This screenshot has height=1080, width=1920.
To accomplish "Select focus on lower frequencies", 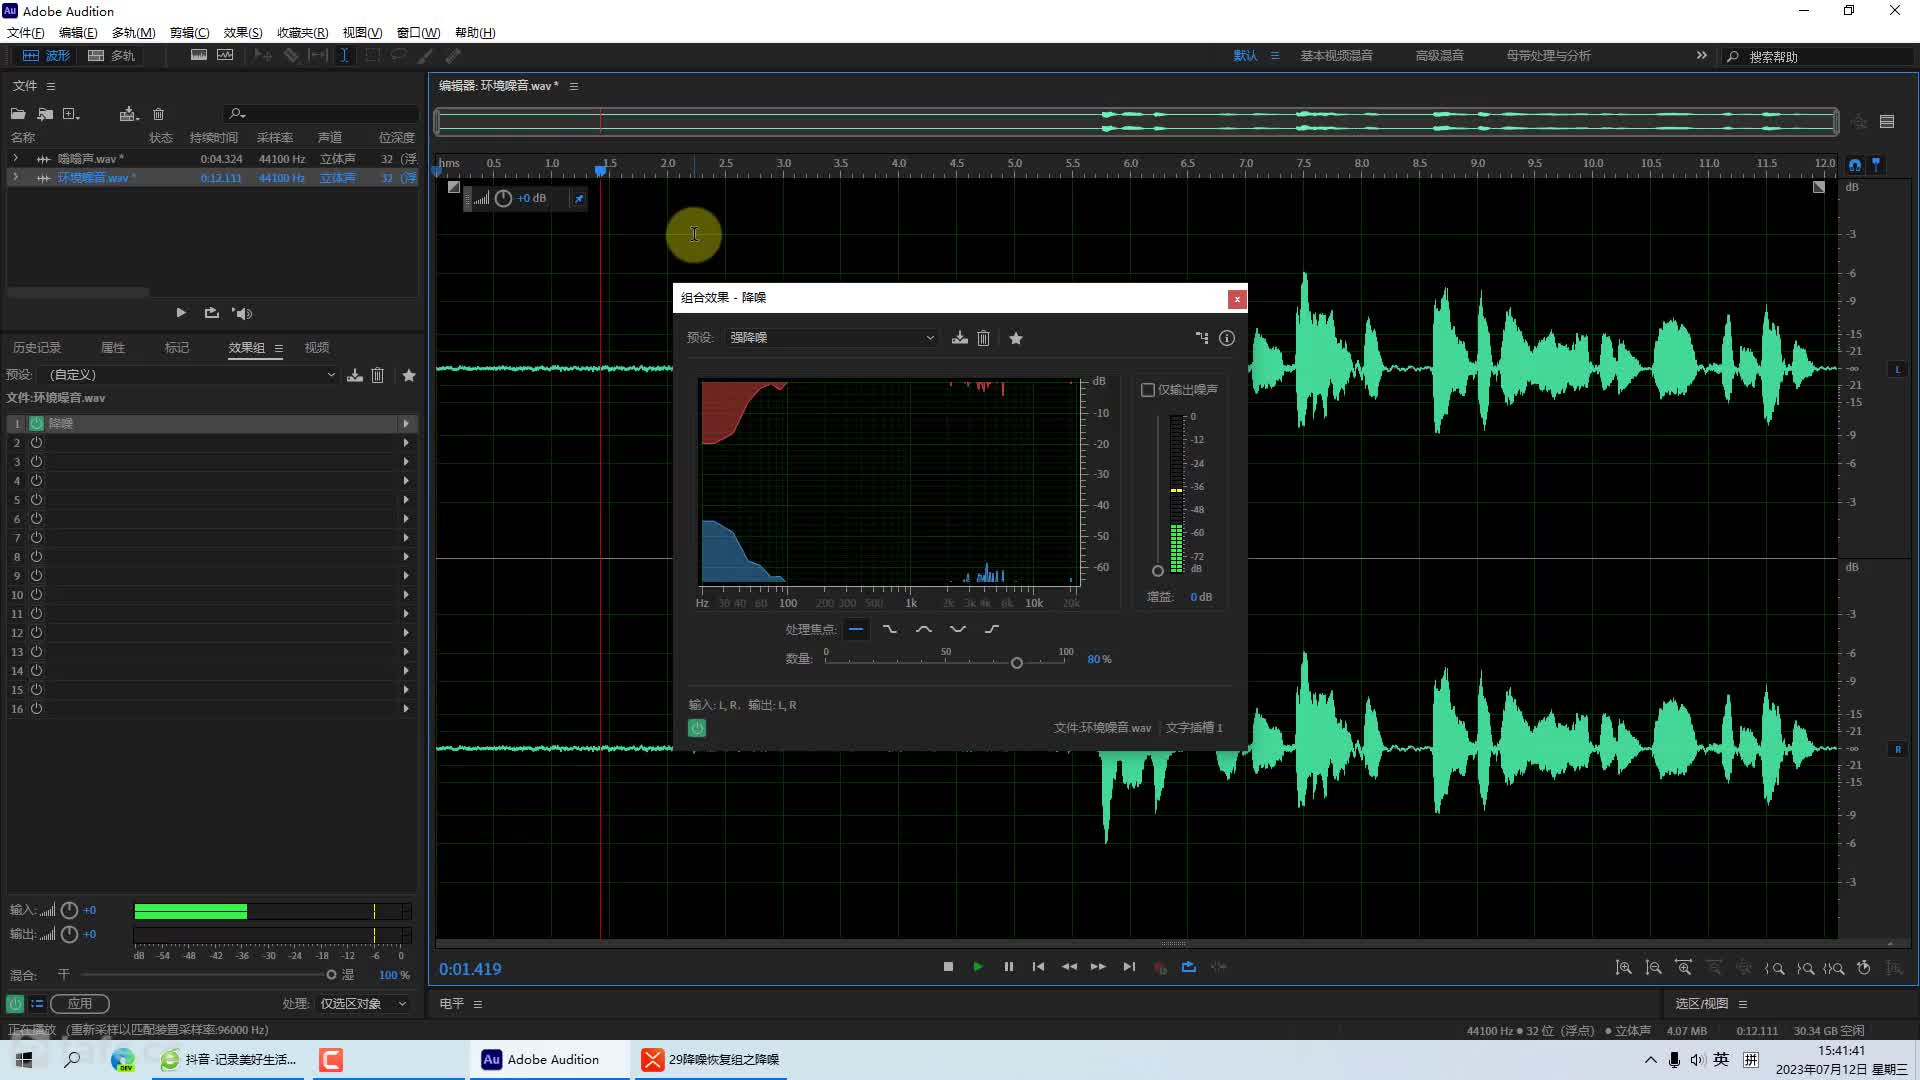I will tap(890, 629).
